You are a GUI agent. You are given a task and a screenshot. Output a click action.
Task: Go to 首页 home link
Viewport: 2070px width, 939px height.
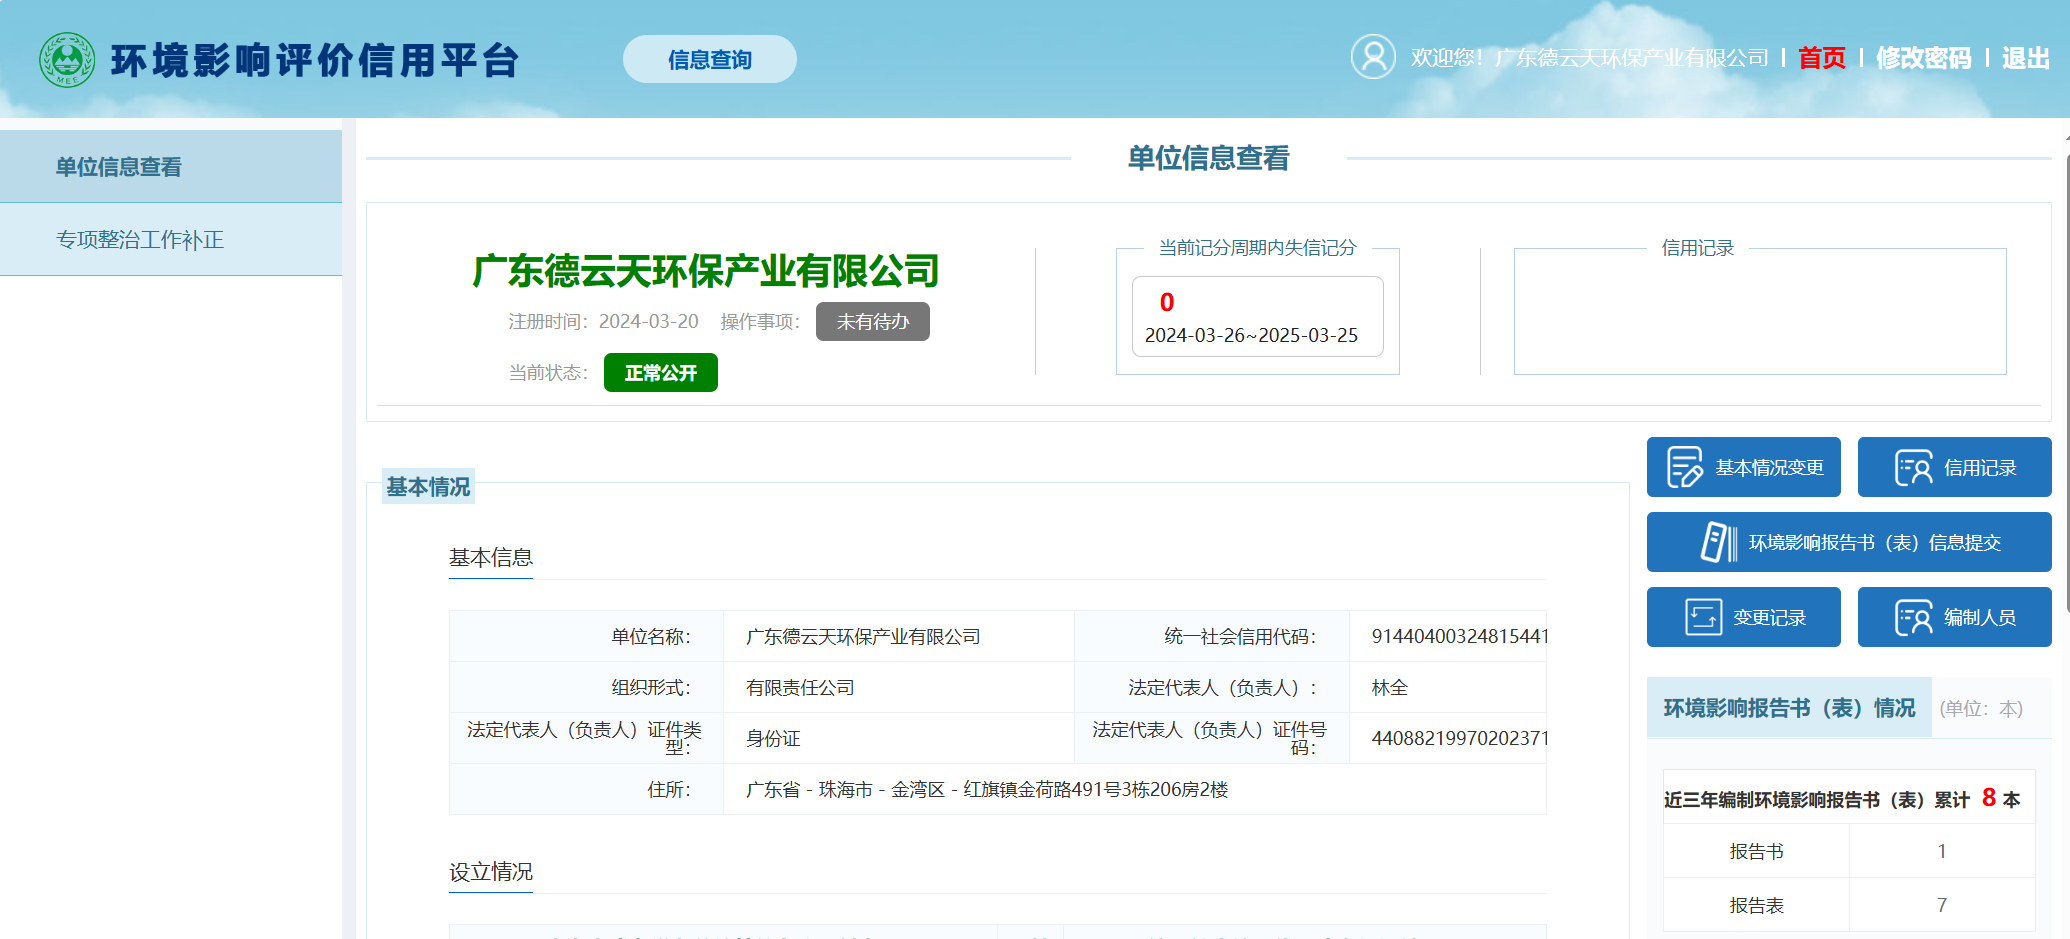coord(1821,58)
